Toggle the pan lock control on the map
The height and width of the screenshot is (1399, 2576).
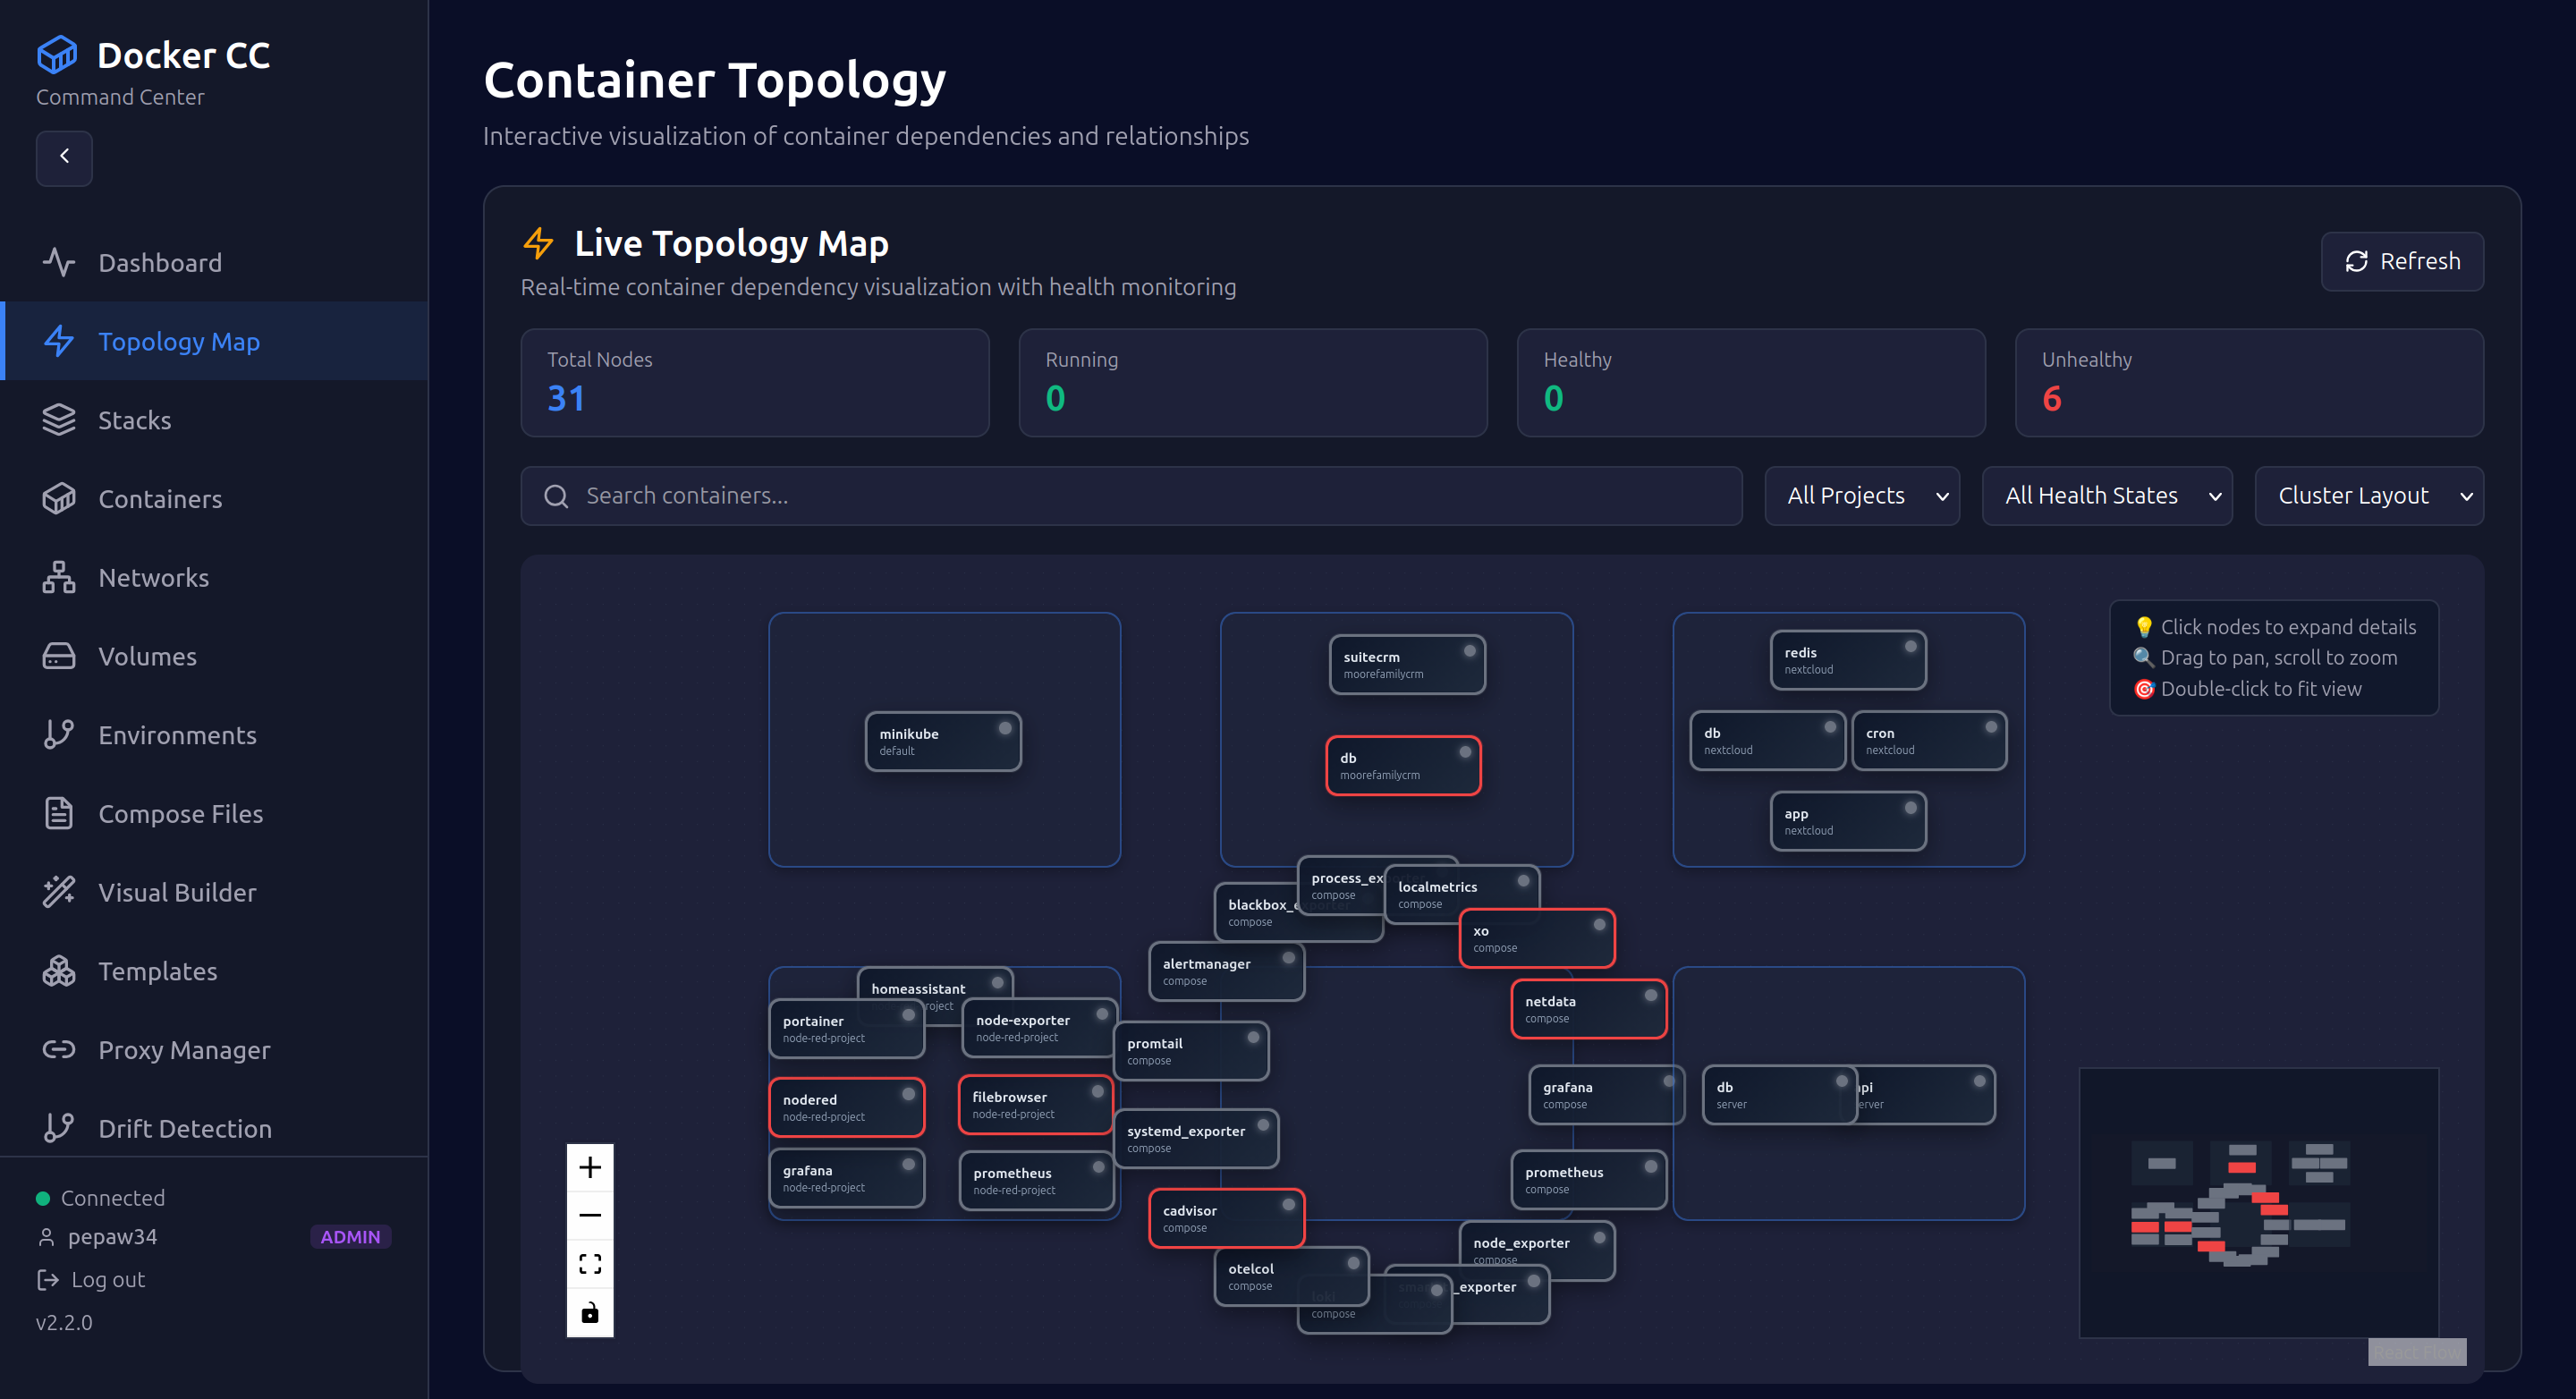[590, 1313]
